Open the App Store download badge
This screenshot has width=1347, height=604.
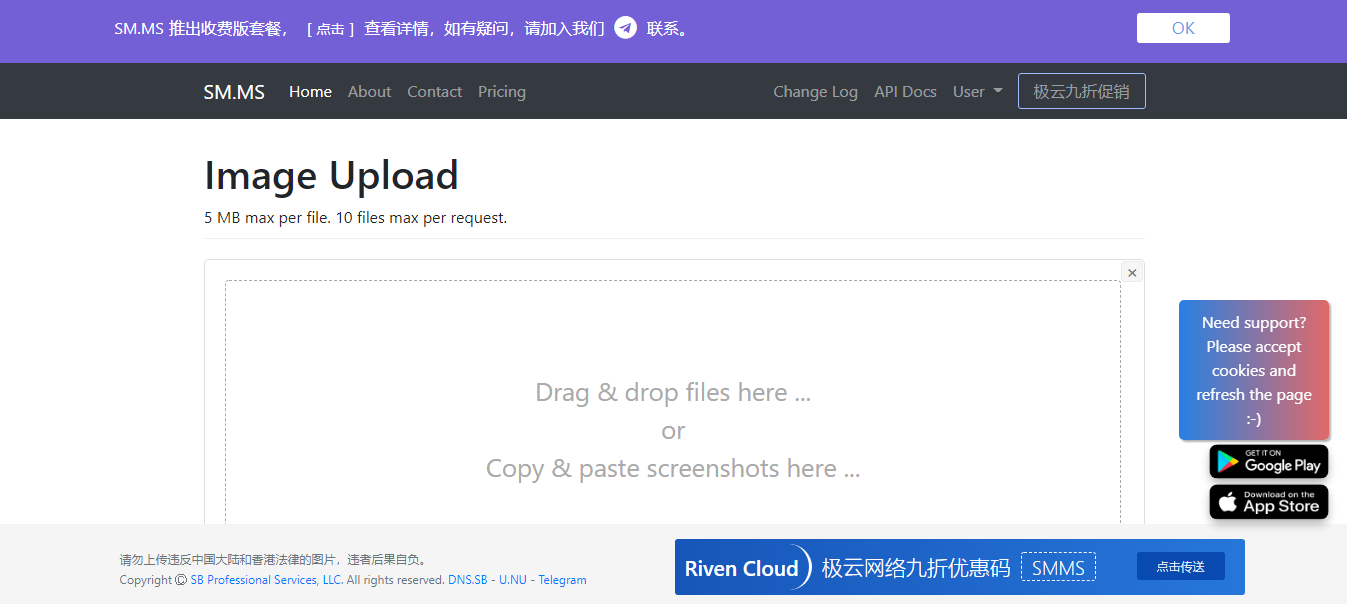coord(1268,502)
